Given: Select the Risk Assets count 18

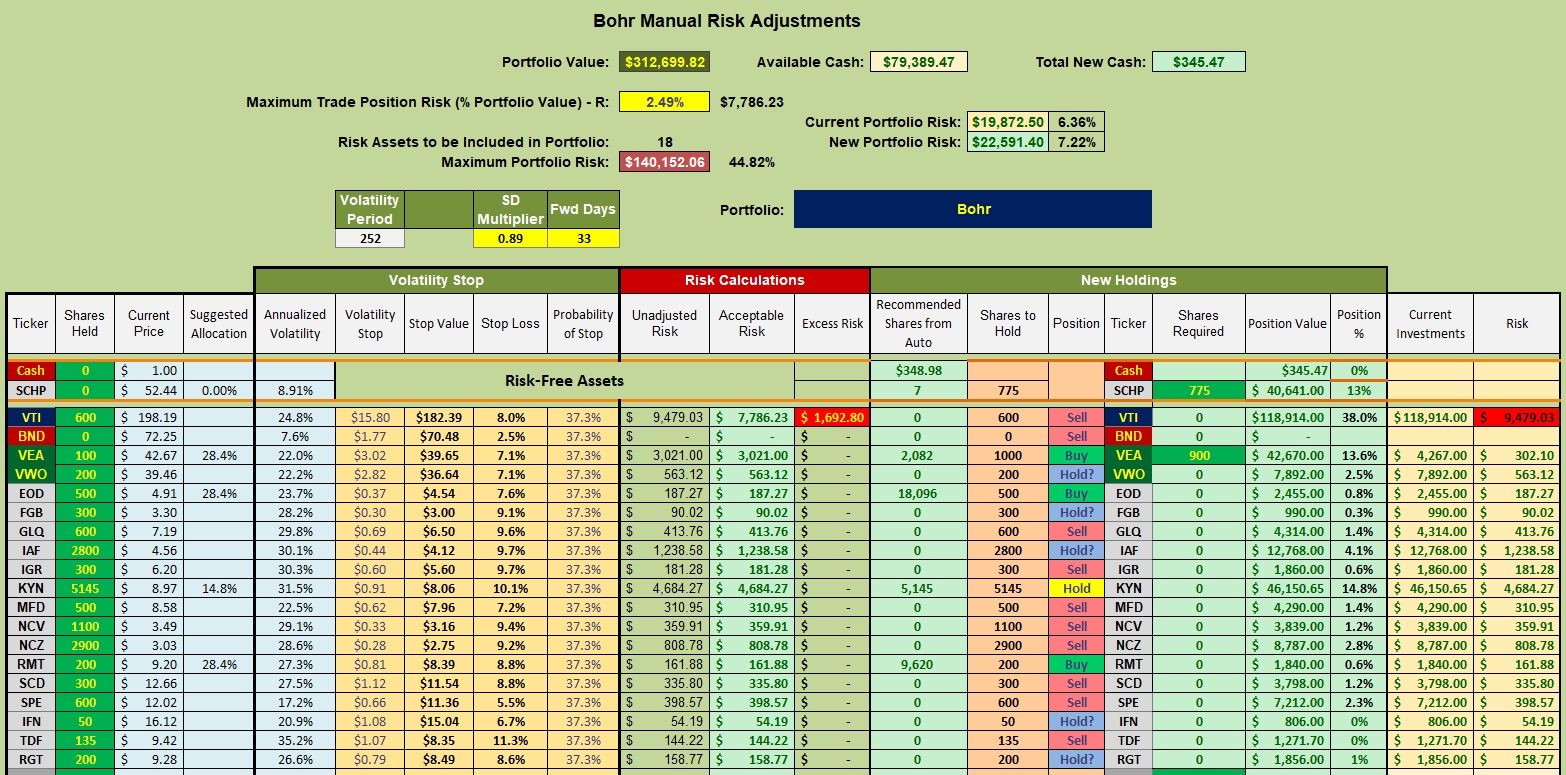Looking at the screenshot, I should coord(665,142).
